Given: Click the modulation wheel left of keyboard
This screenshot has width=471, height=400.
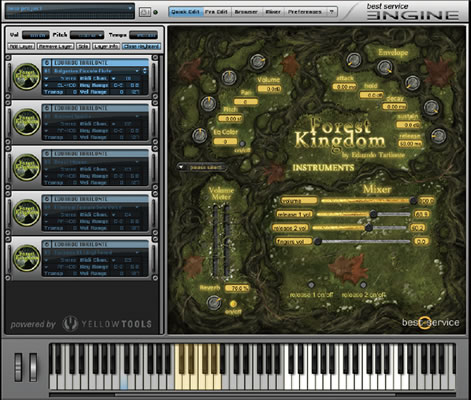Looking at the screenshot, I should pyautogui.click(x=33, y=367).
